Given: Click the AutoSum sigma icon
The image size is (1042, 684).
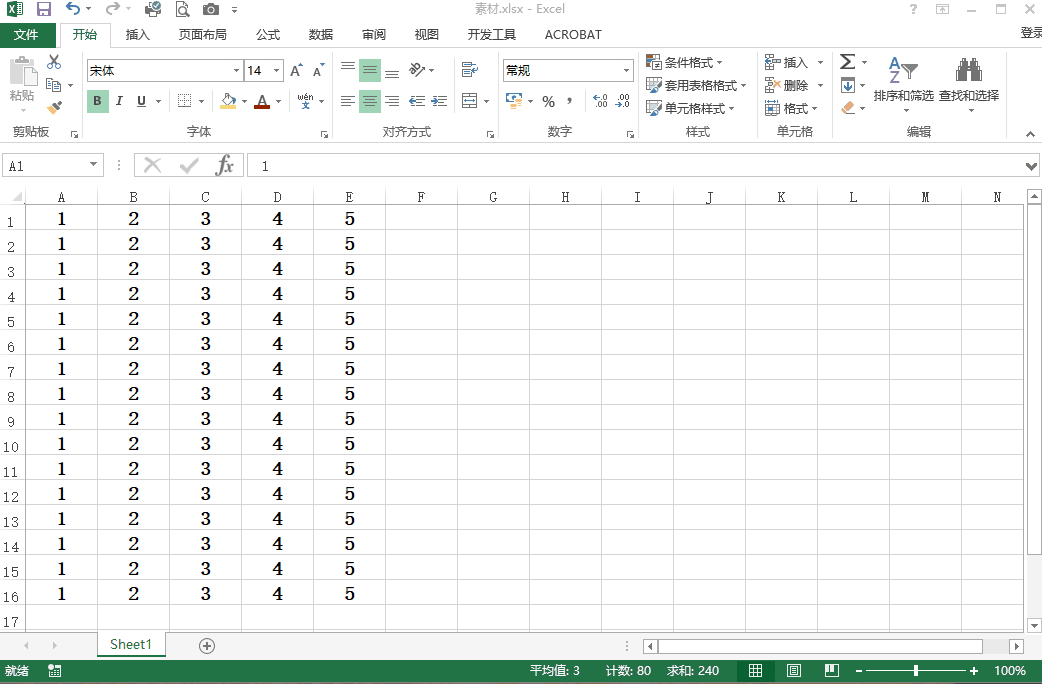Looking at the screenshot, I should tap(847, 62).
